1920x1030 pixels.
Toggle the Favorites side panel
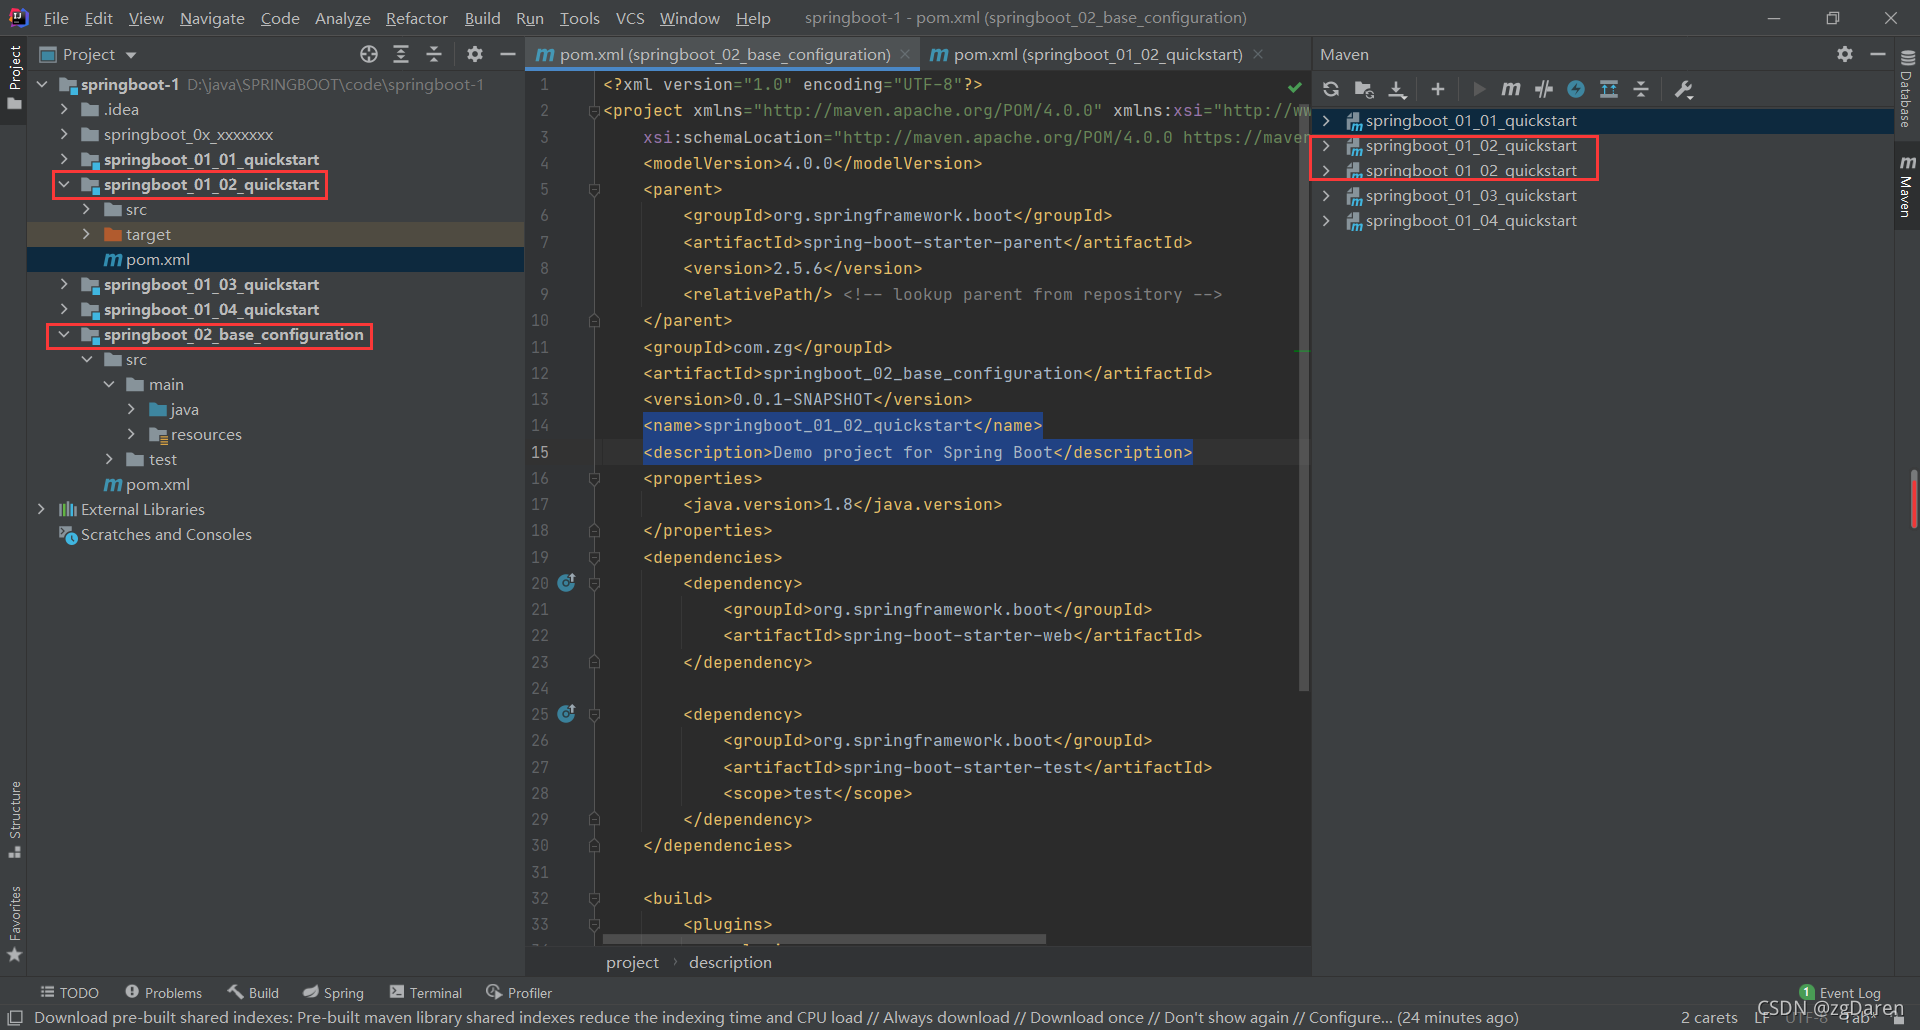click(x=14, y=924)
